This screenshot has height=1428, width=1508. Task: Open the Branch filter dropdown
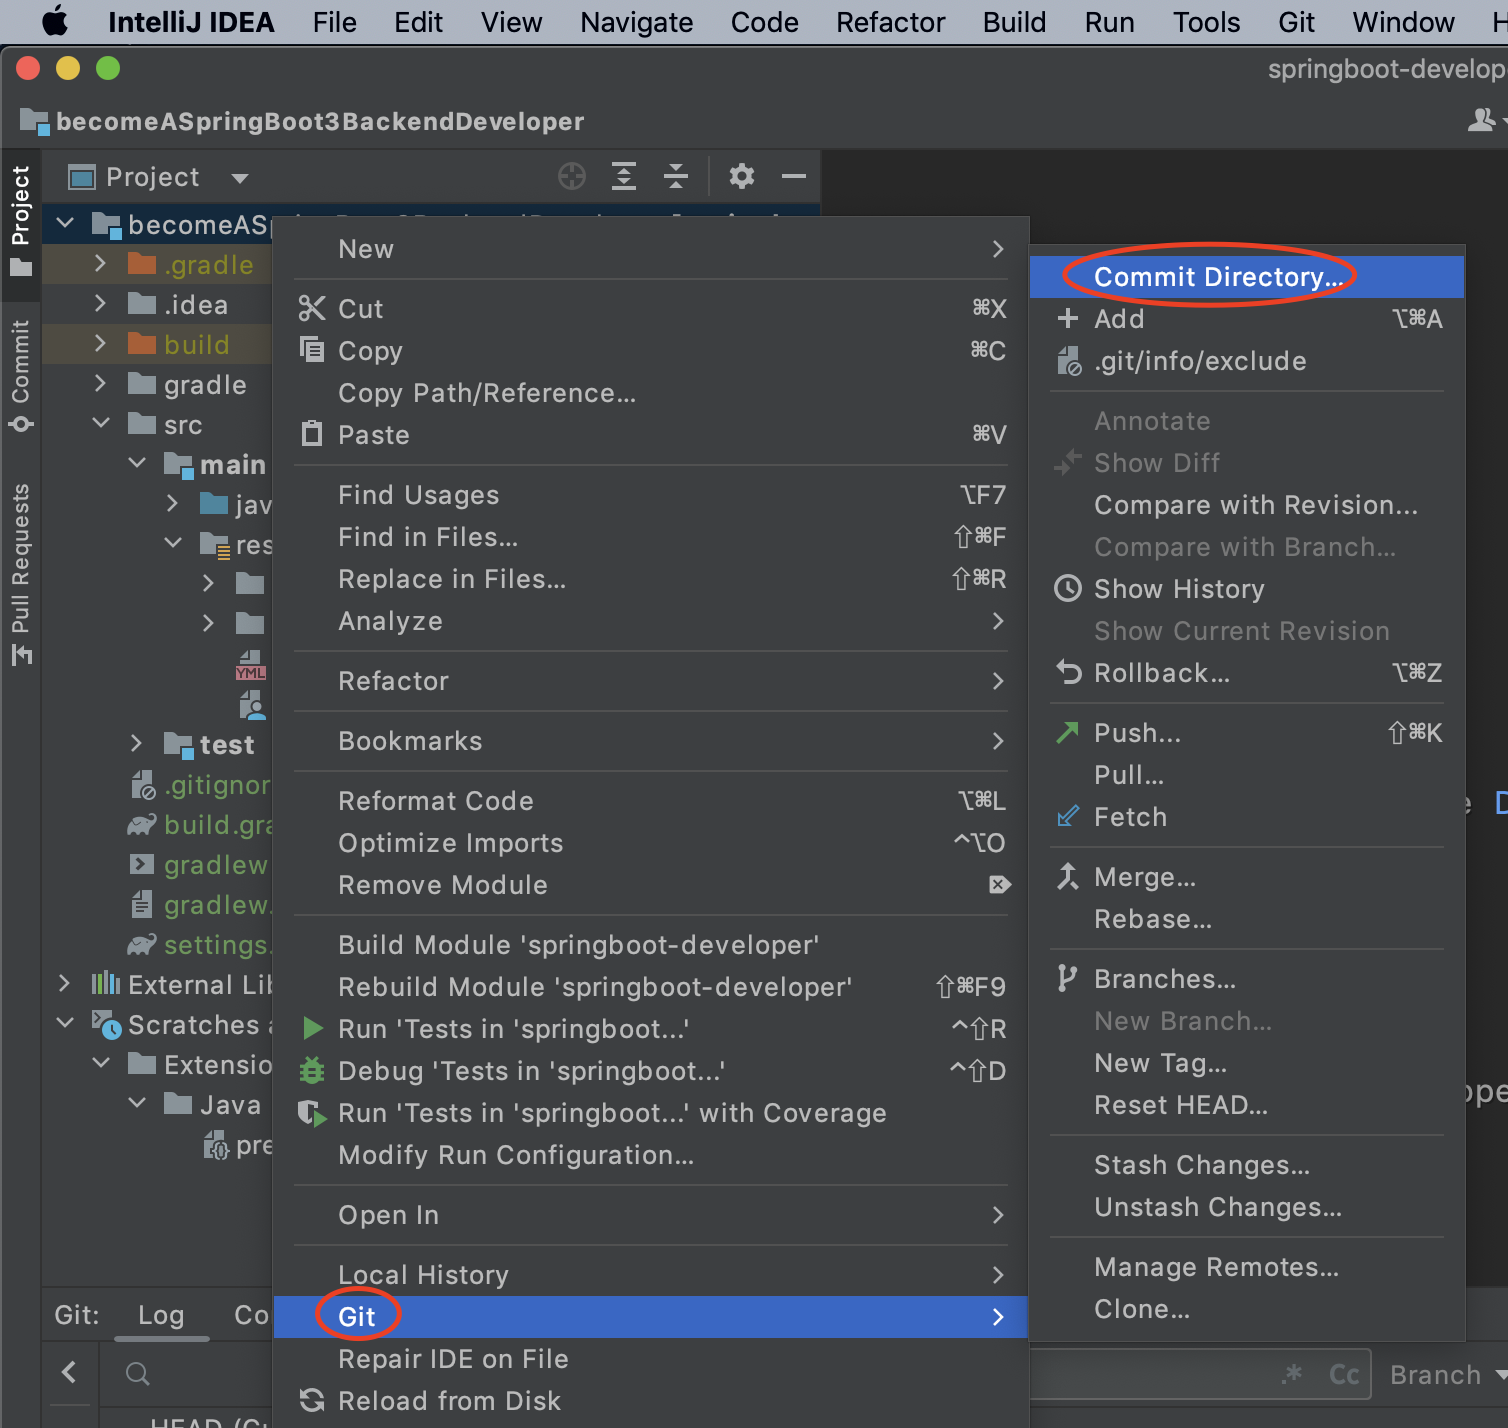point(1447,1375)
